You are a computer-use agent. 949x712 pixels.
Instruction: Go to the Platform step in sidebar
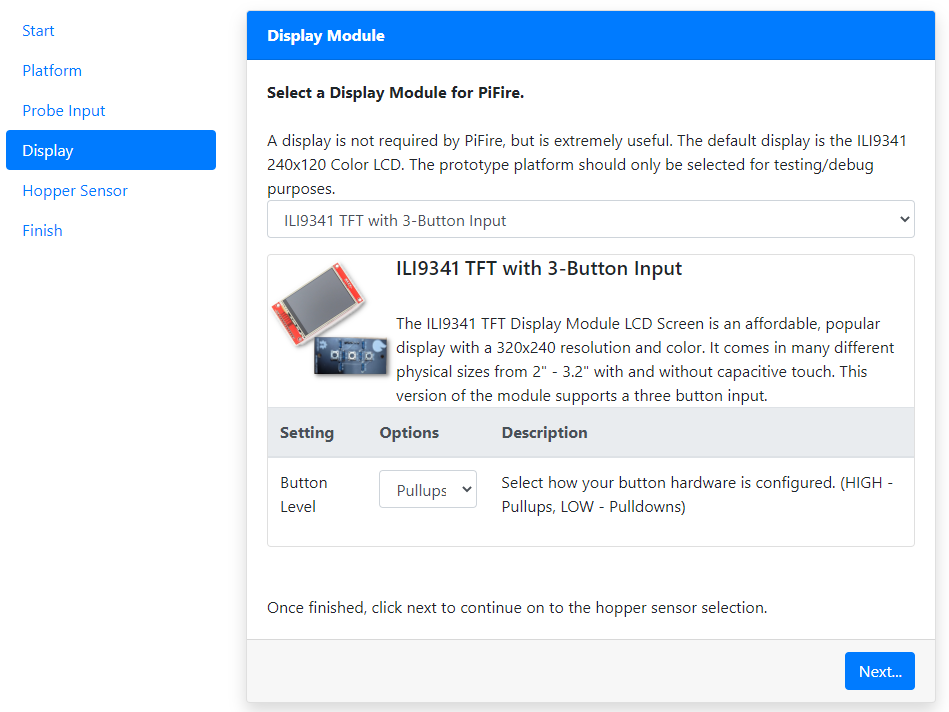[52, 71]
